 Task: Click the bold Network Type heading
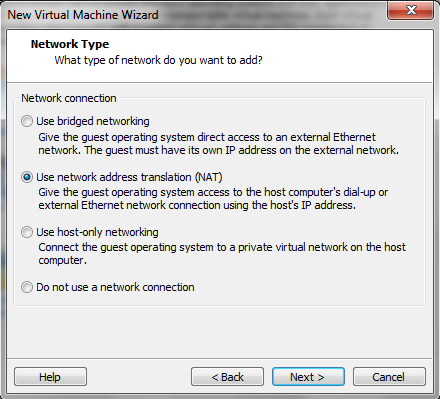click(70, 44)
